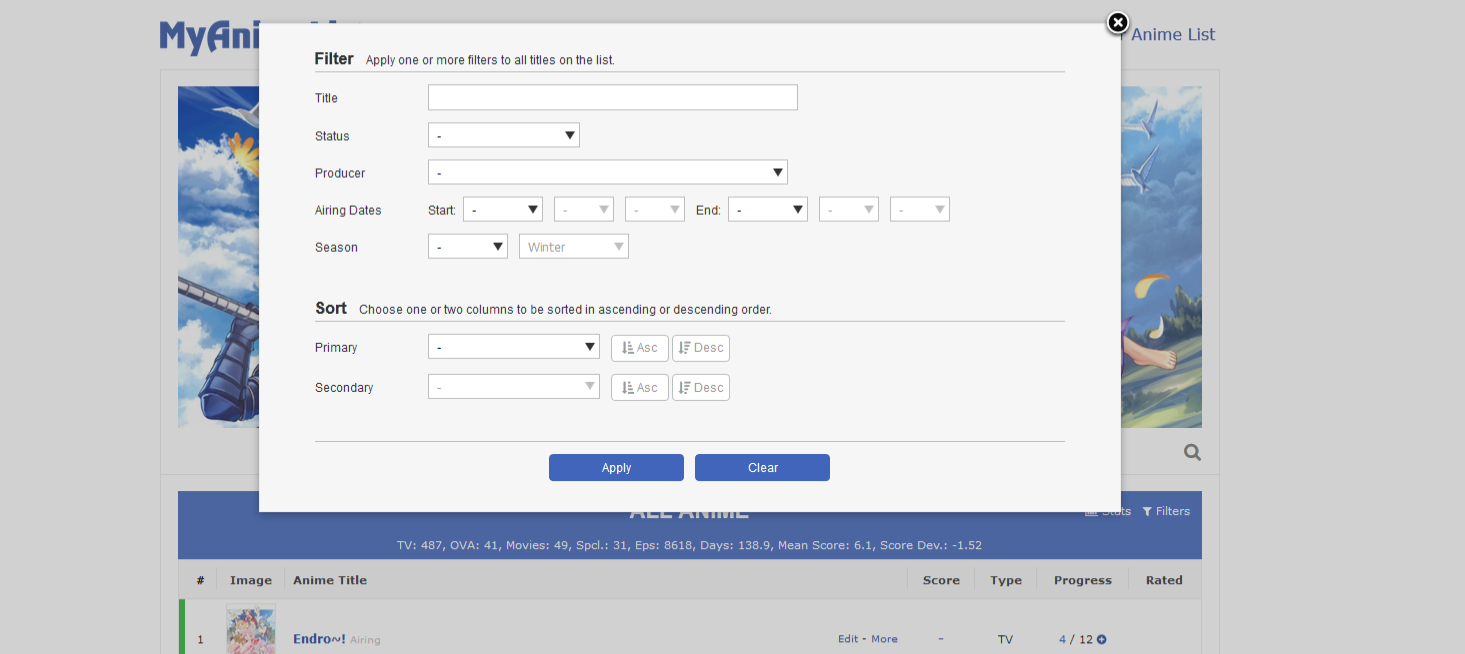Increment Endro~! episode progress with plus icon
The height and width of the screenshot is (654, 1465).
tap(1102, 640)
